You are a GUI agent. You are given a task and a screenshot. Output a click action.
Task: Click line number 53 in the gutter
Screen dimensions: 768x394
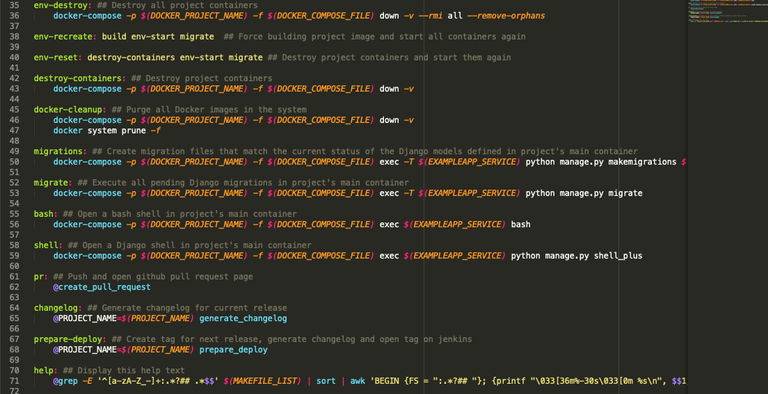click(x=14, y=193)
